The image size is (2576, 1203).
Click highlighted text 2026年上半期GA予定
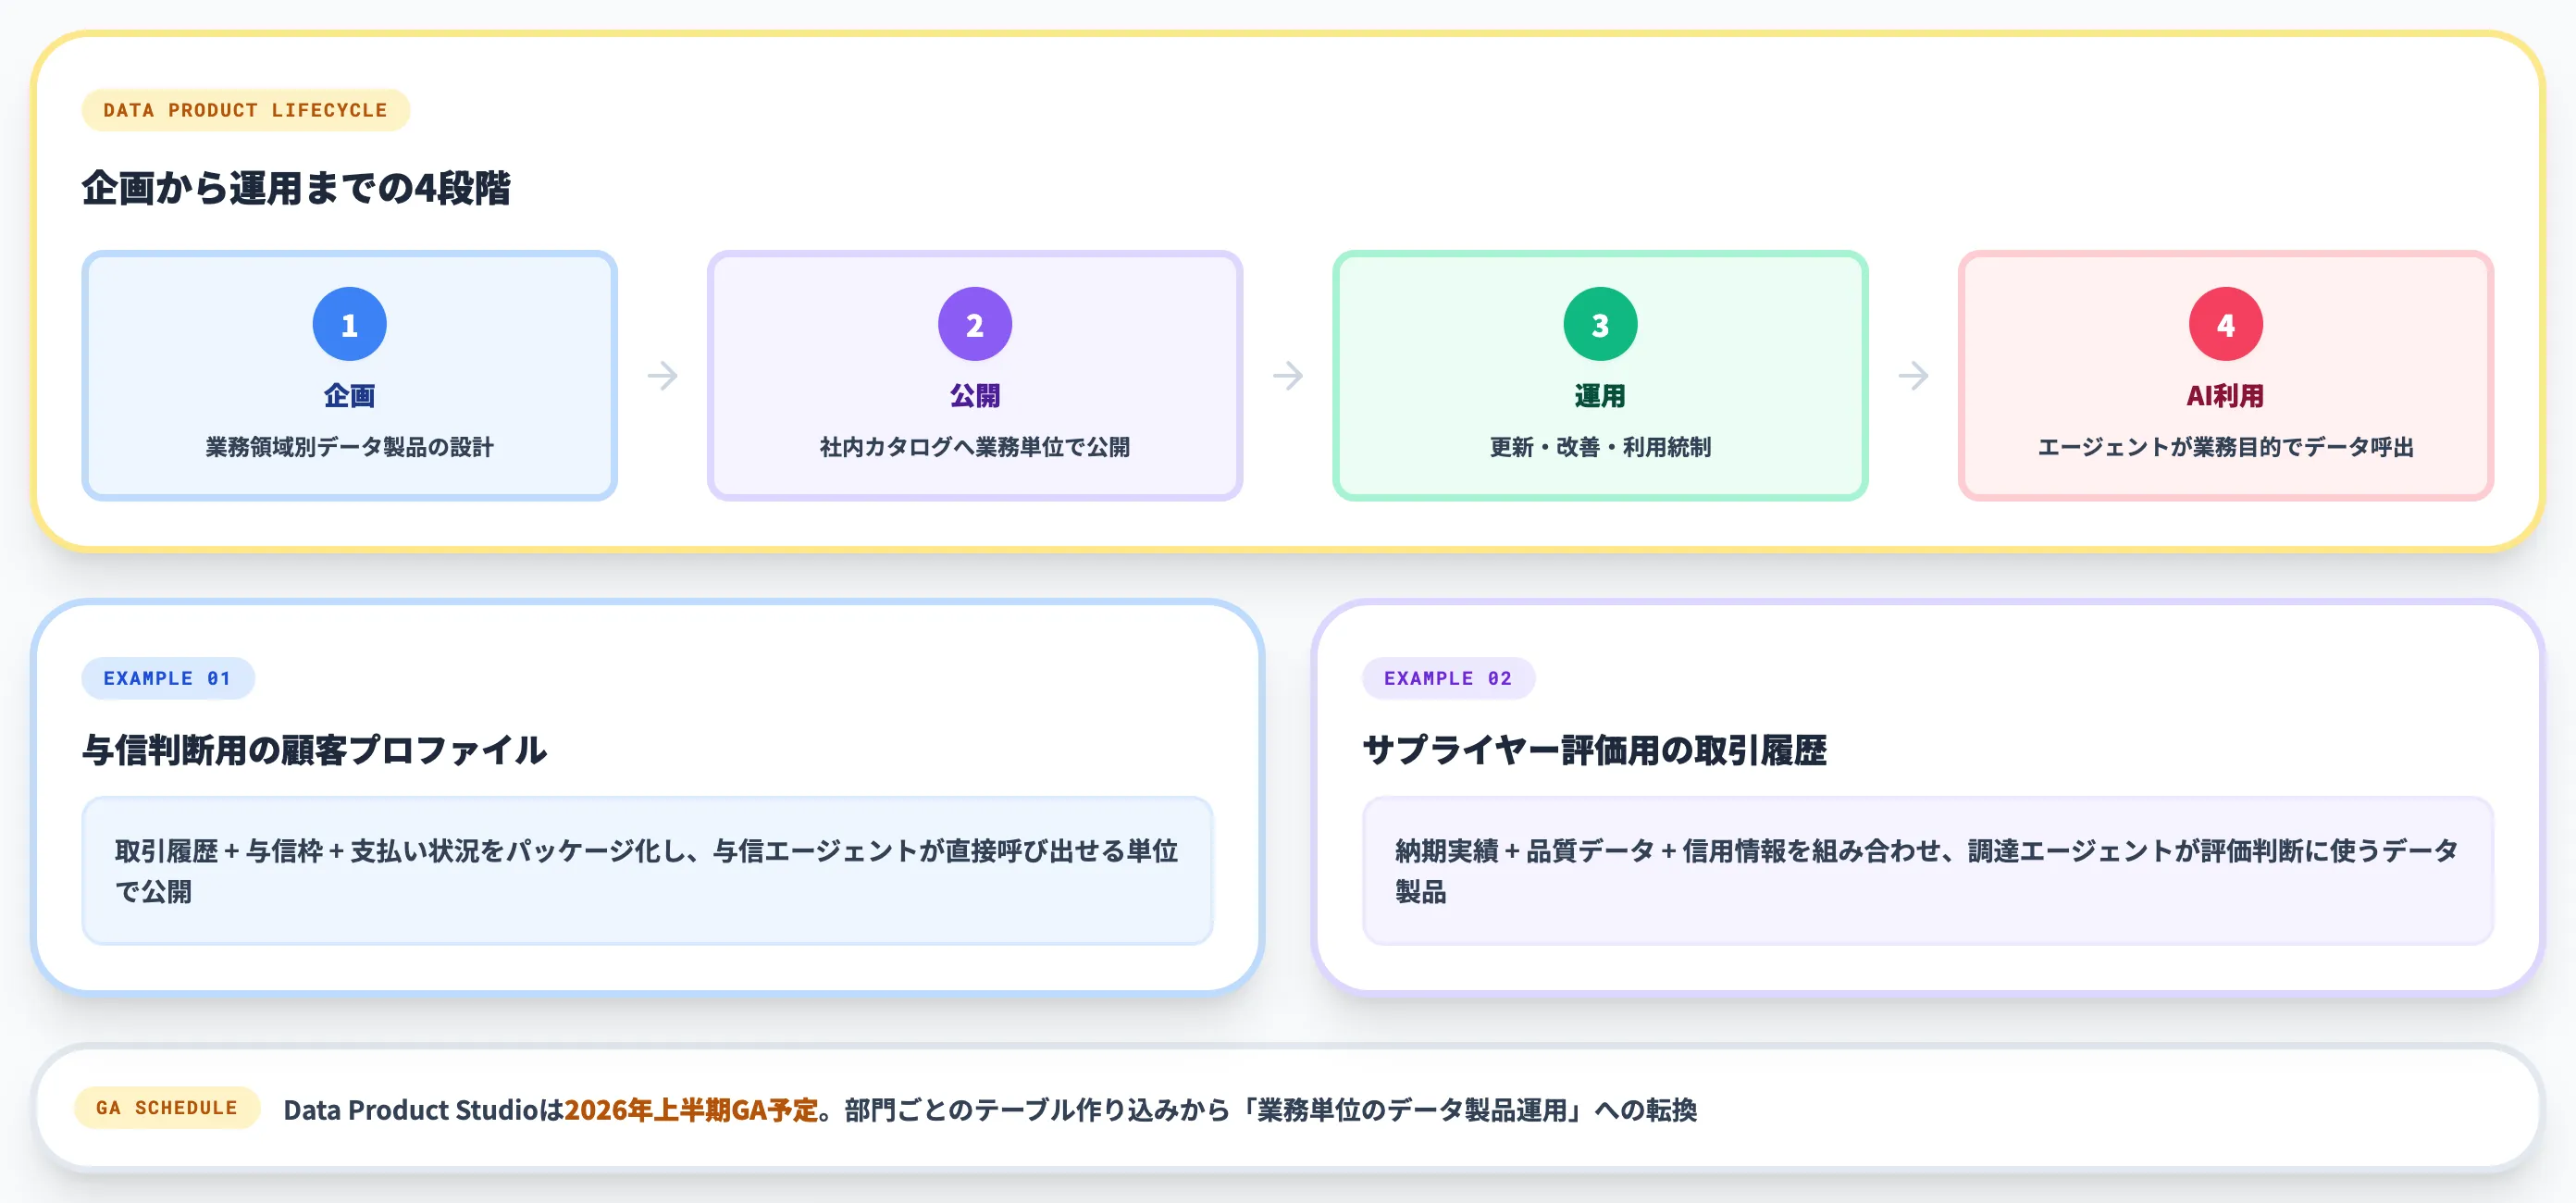[691, 1109]
